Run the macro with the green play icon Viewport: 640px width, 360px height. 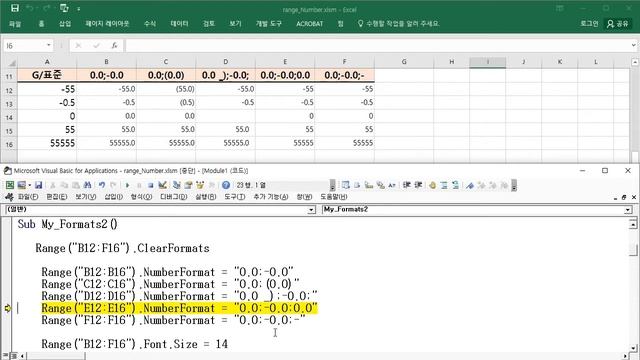pyautogui.click(x=127, y=185)
